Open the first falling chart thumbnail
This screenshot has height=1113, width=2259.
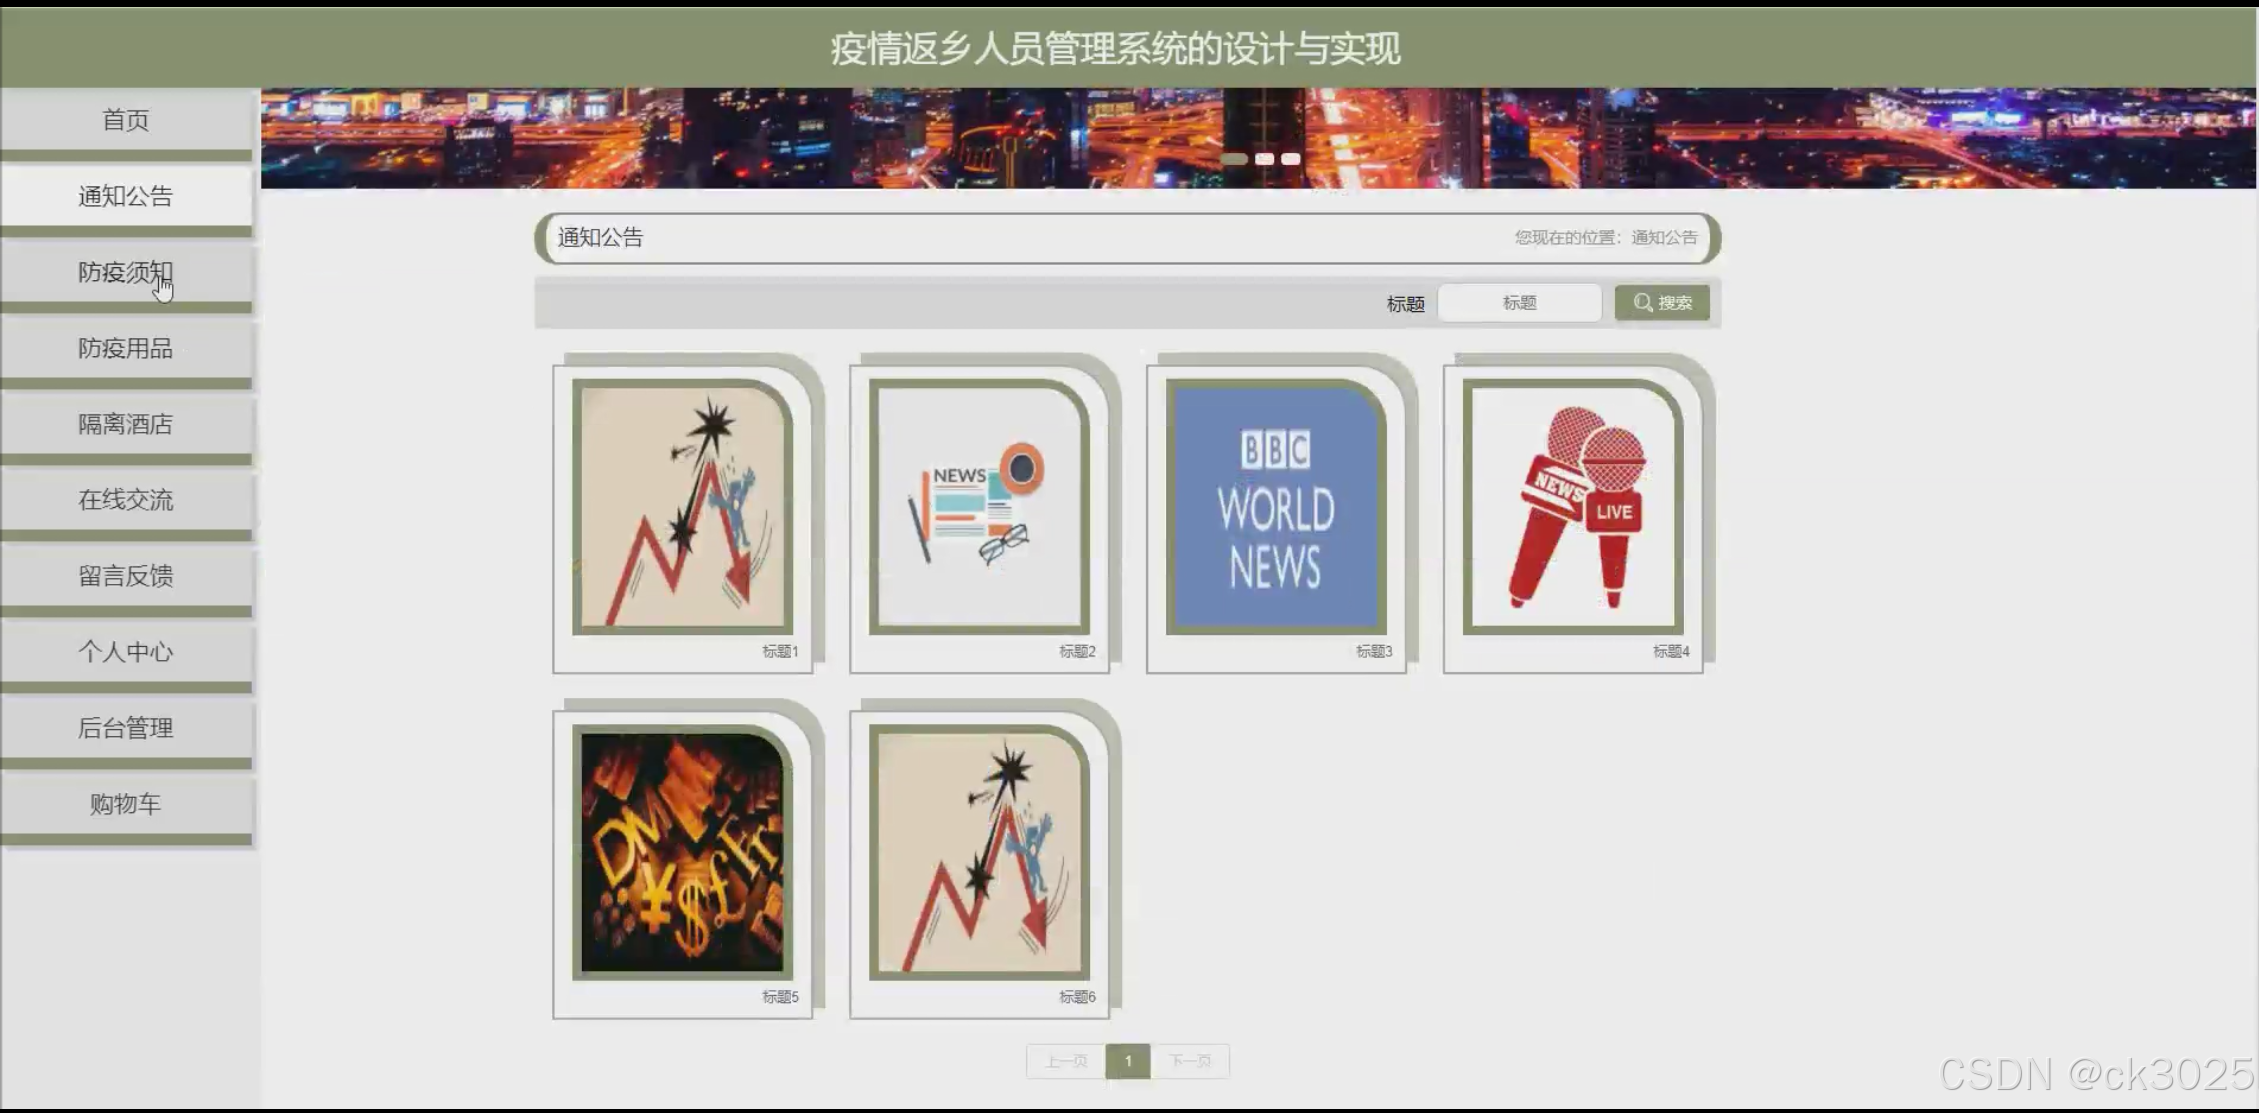[x=682, y=507]
